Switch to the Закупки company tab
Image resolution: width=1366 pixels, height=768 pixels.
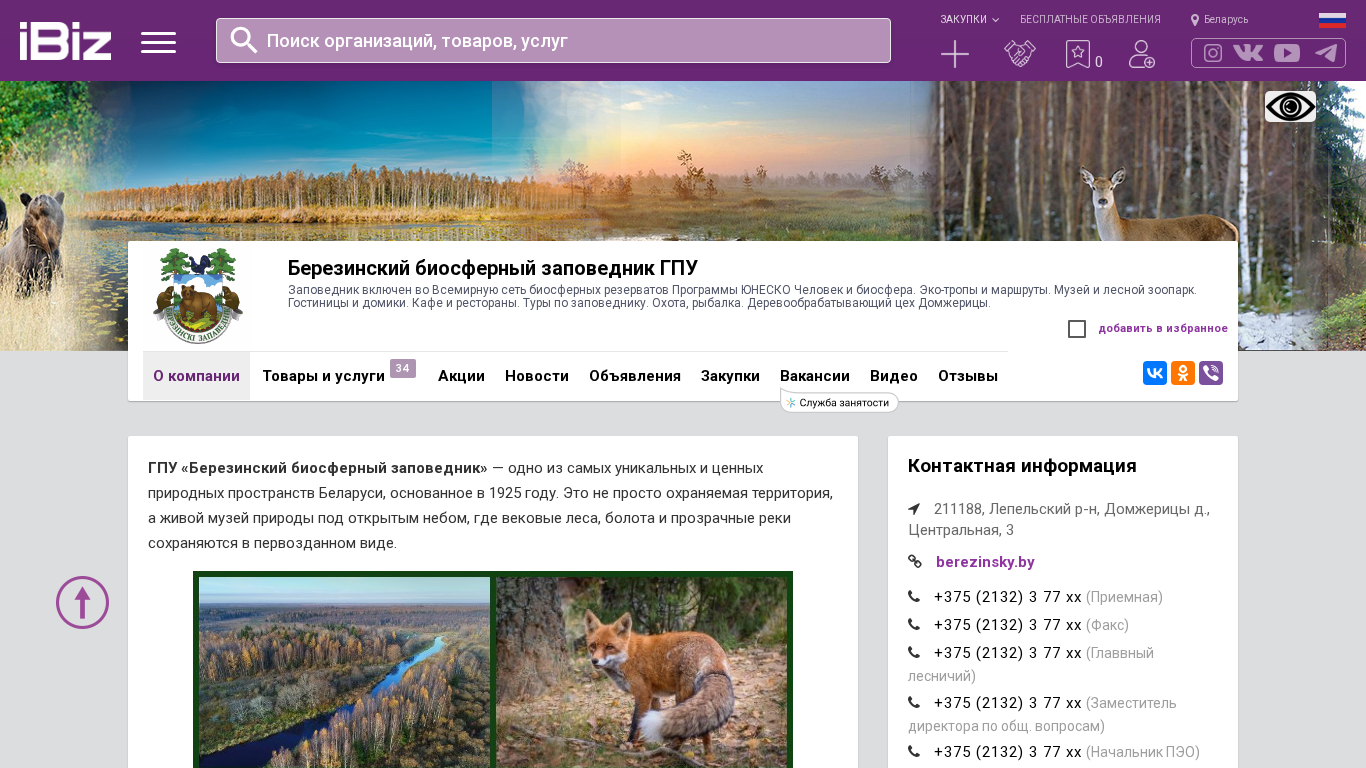(x=730, y=376)
